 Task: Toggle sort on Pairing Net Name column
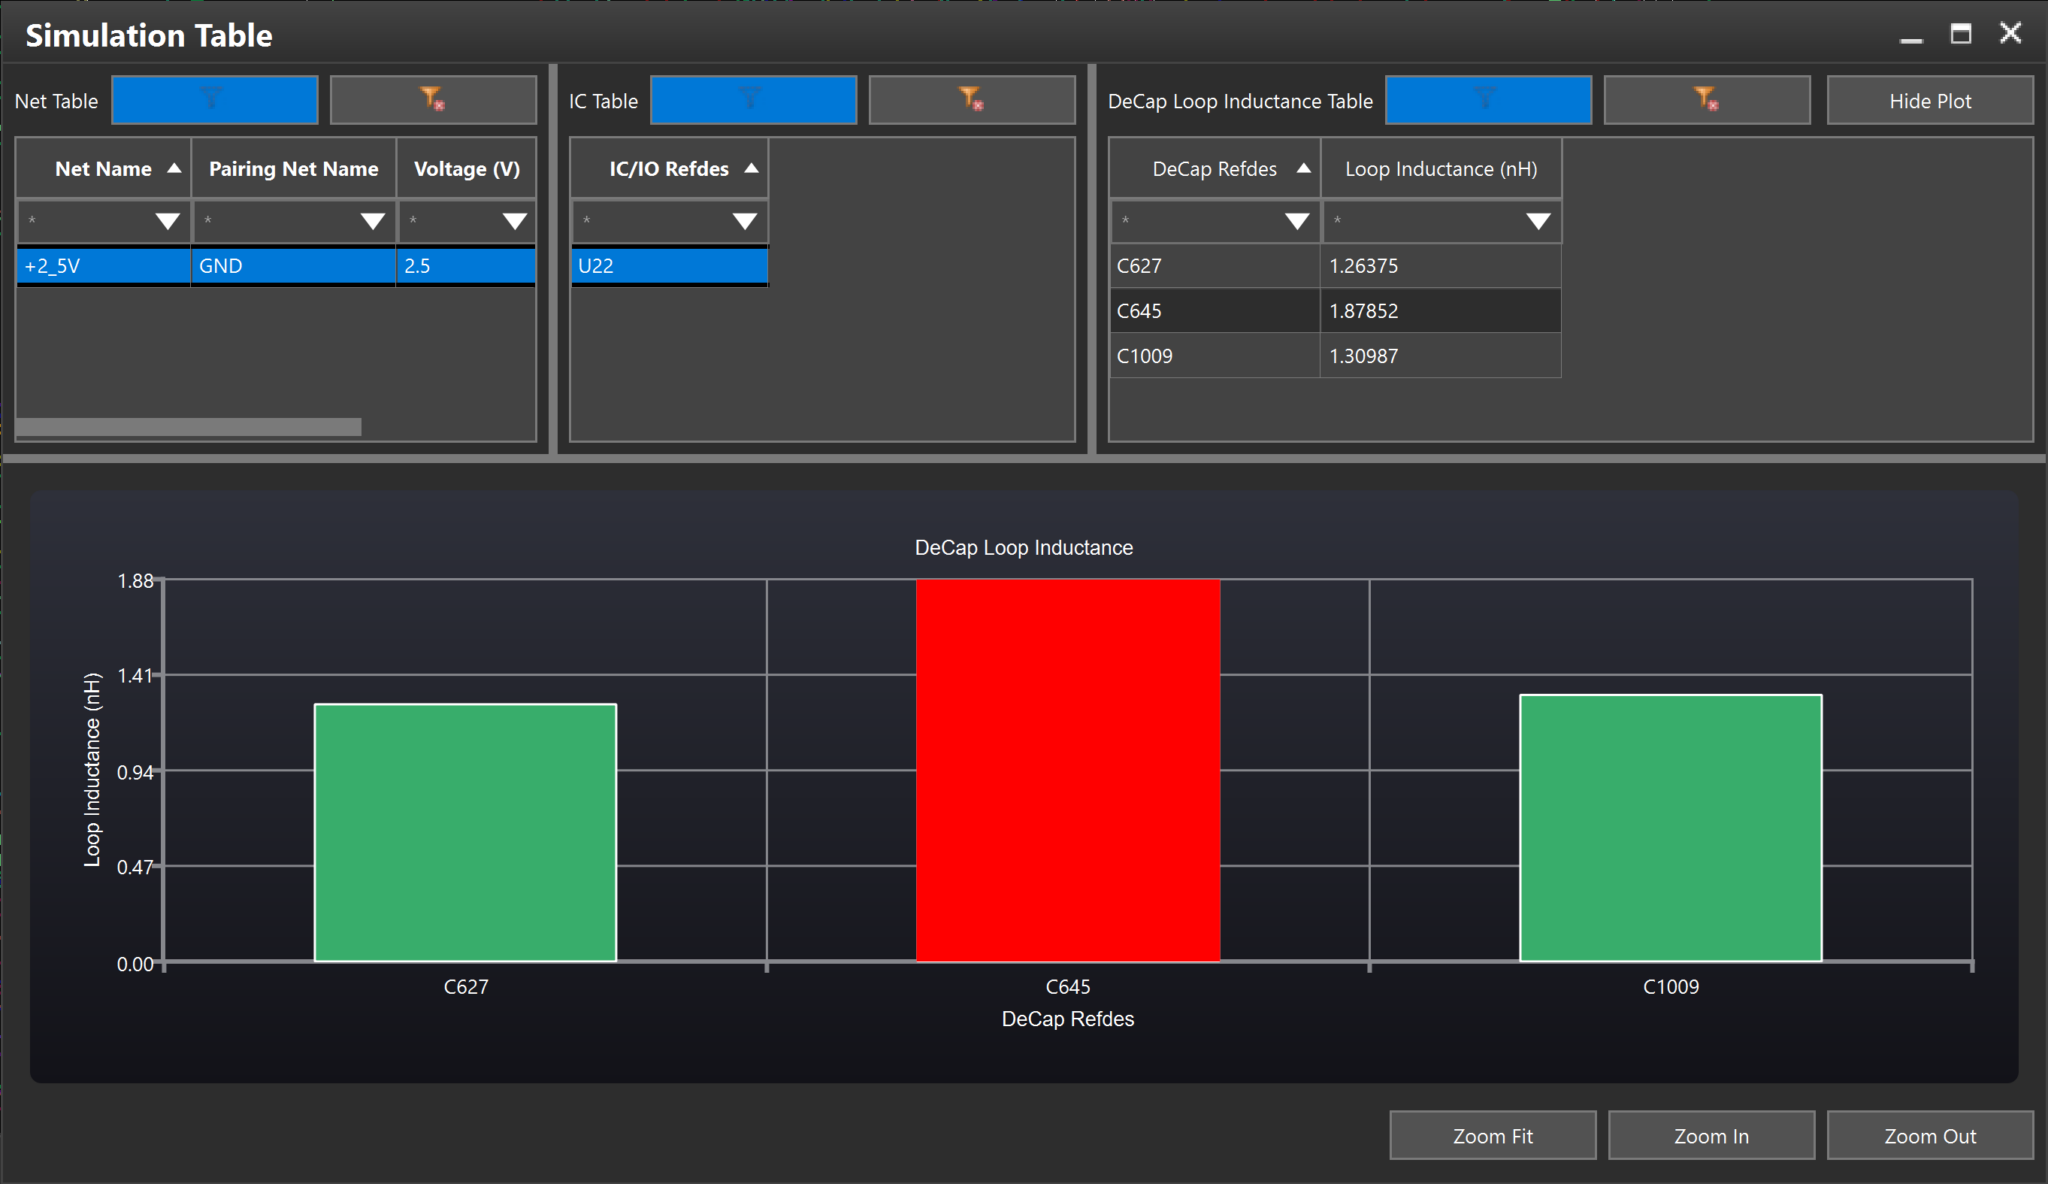pyautogui.click(x=293, y=168)
